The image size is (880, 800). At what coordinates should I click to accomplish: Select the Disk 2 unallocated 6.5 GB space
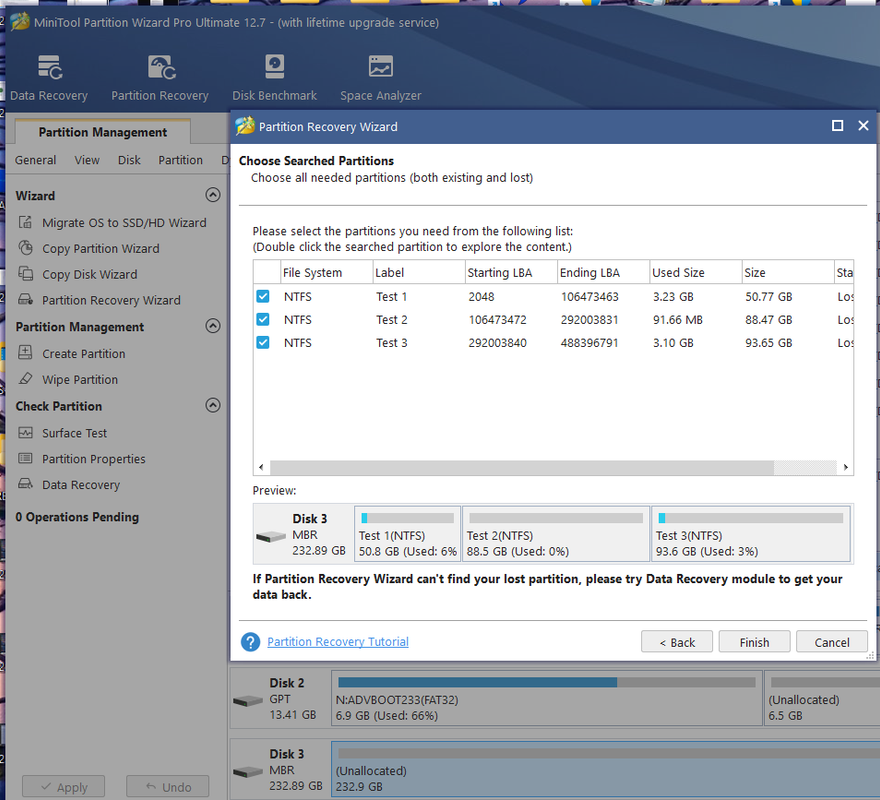click(x=822, y=698)
